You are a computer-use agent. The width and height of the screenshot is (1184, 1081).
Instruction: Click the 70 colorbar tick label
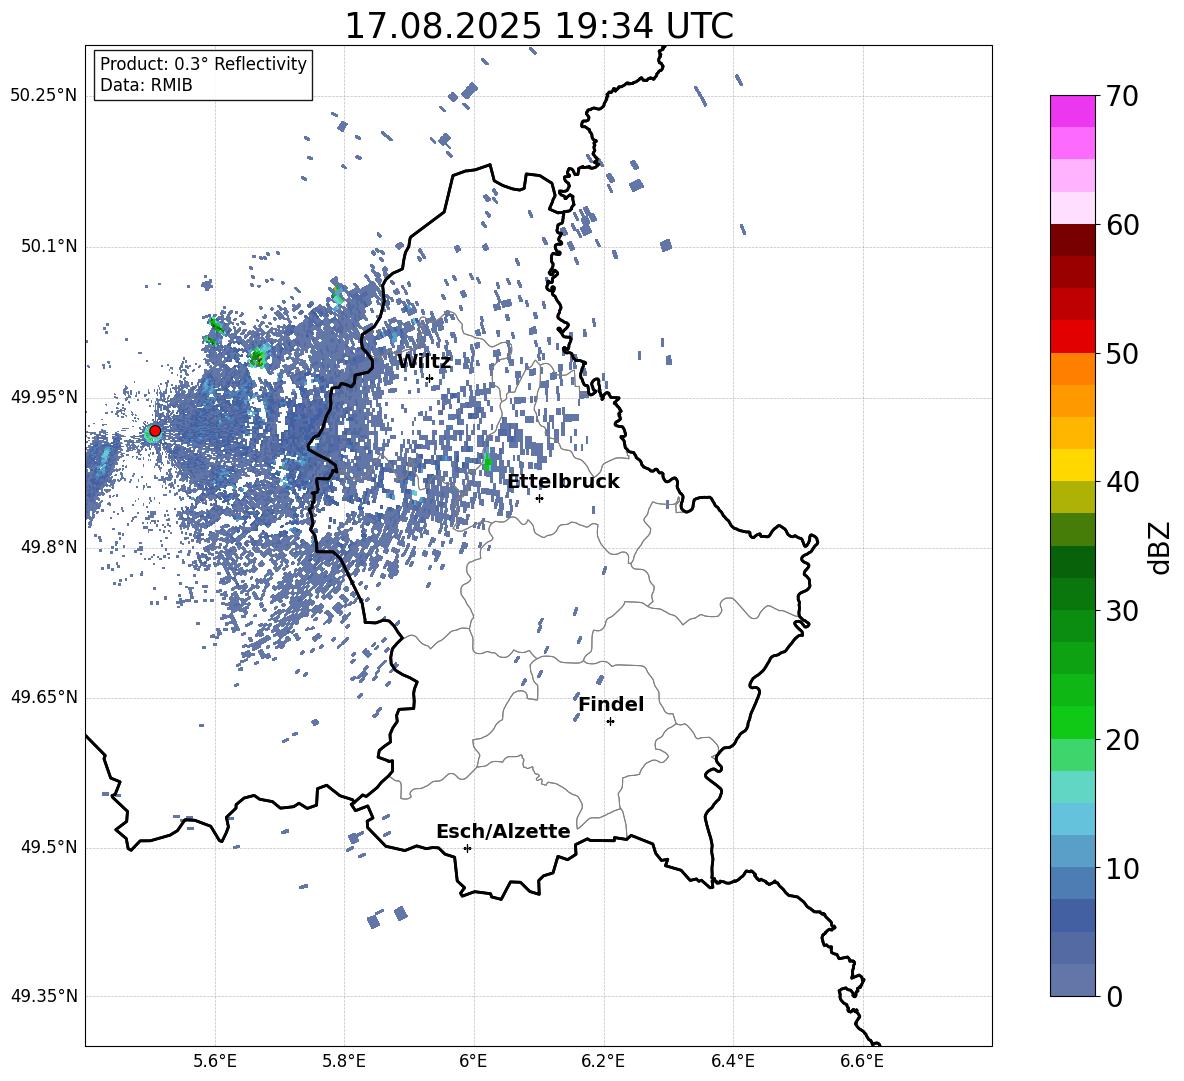point(1122,96)
